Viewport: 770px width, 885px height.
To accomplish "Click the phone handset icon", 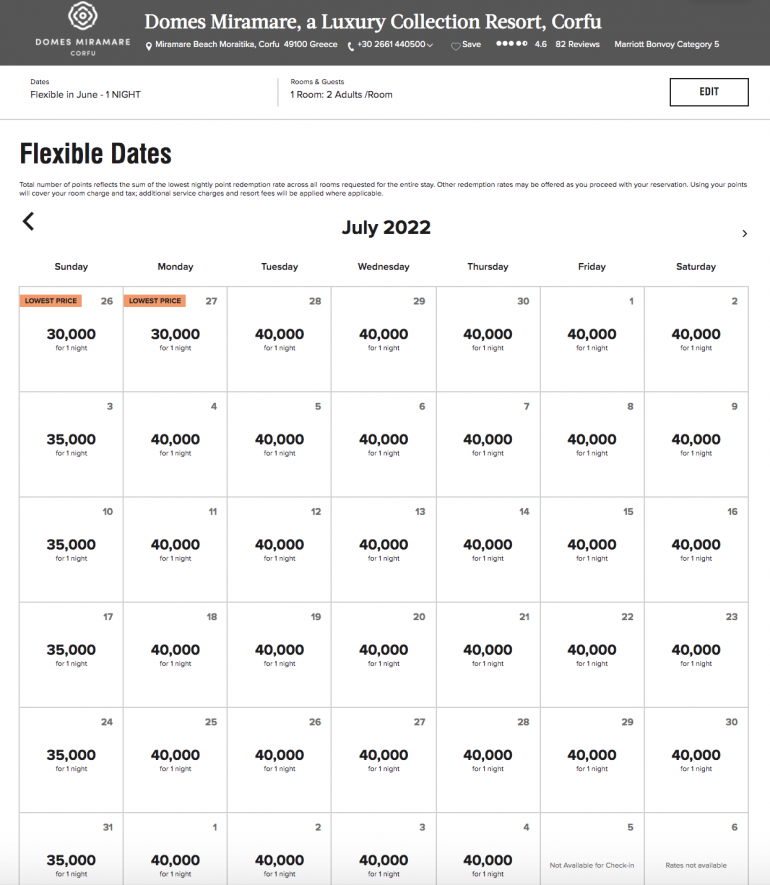I will click(x=351, y=45).
